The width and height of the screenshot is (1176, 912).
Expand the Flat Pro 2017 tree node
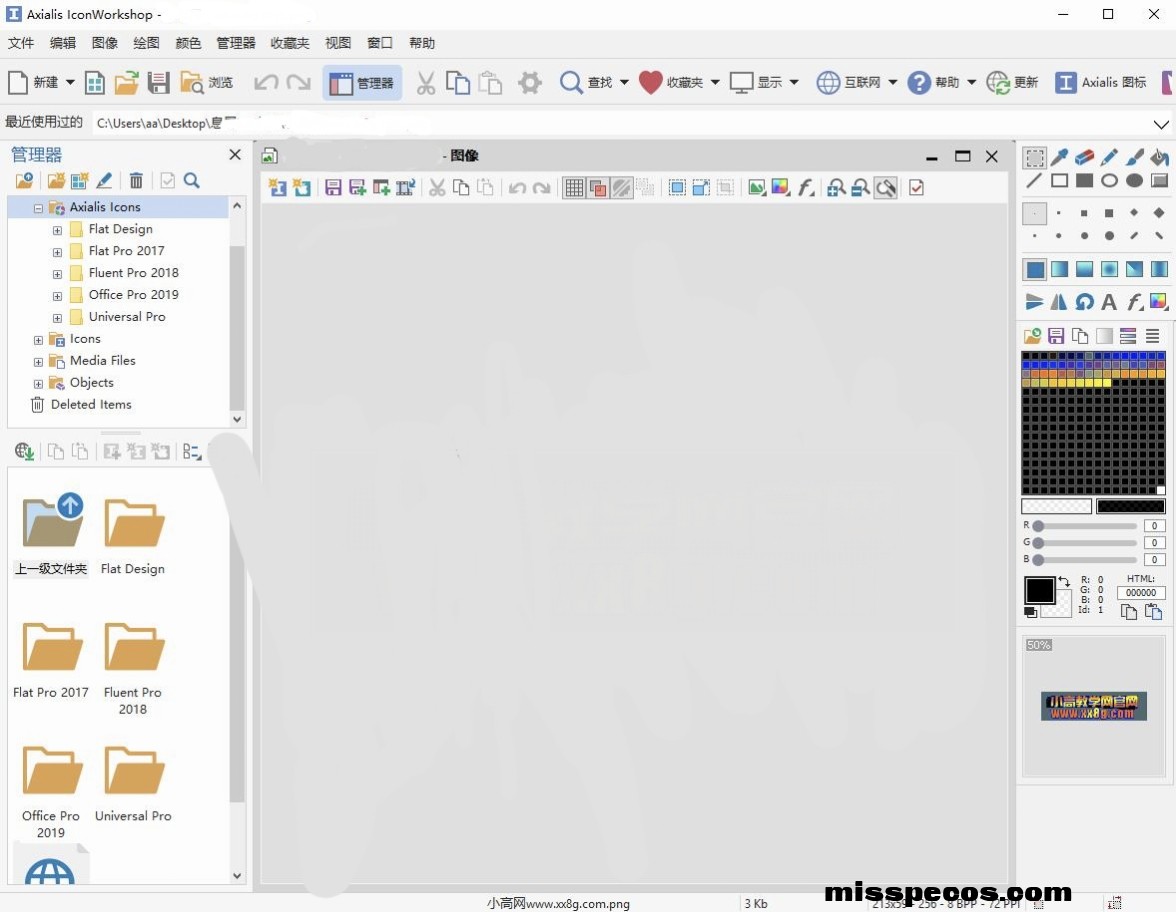click(57, 251)
